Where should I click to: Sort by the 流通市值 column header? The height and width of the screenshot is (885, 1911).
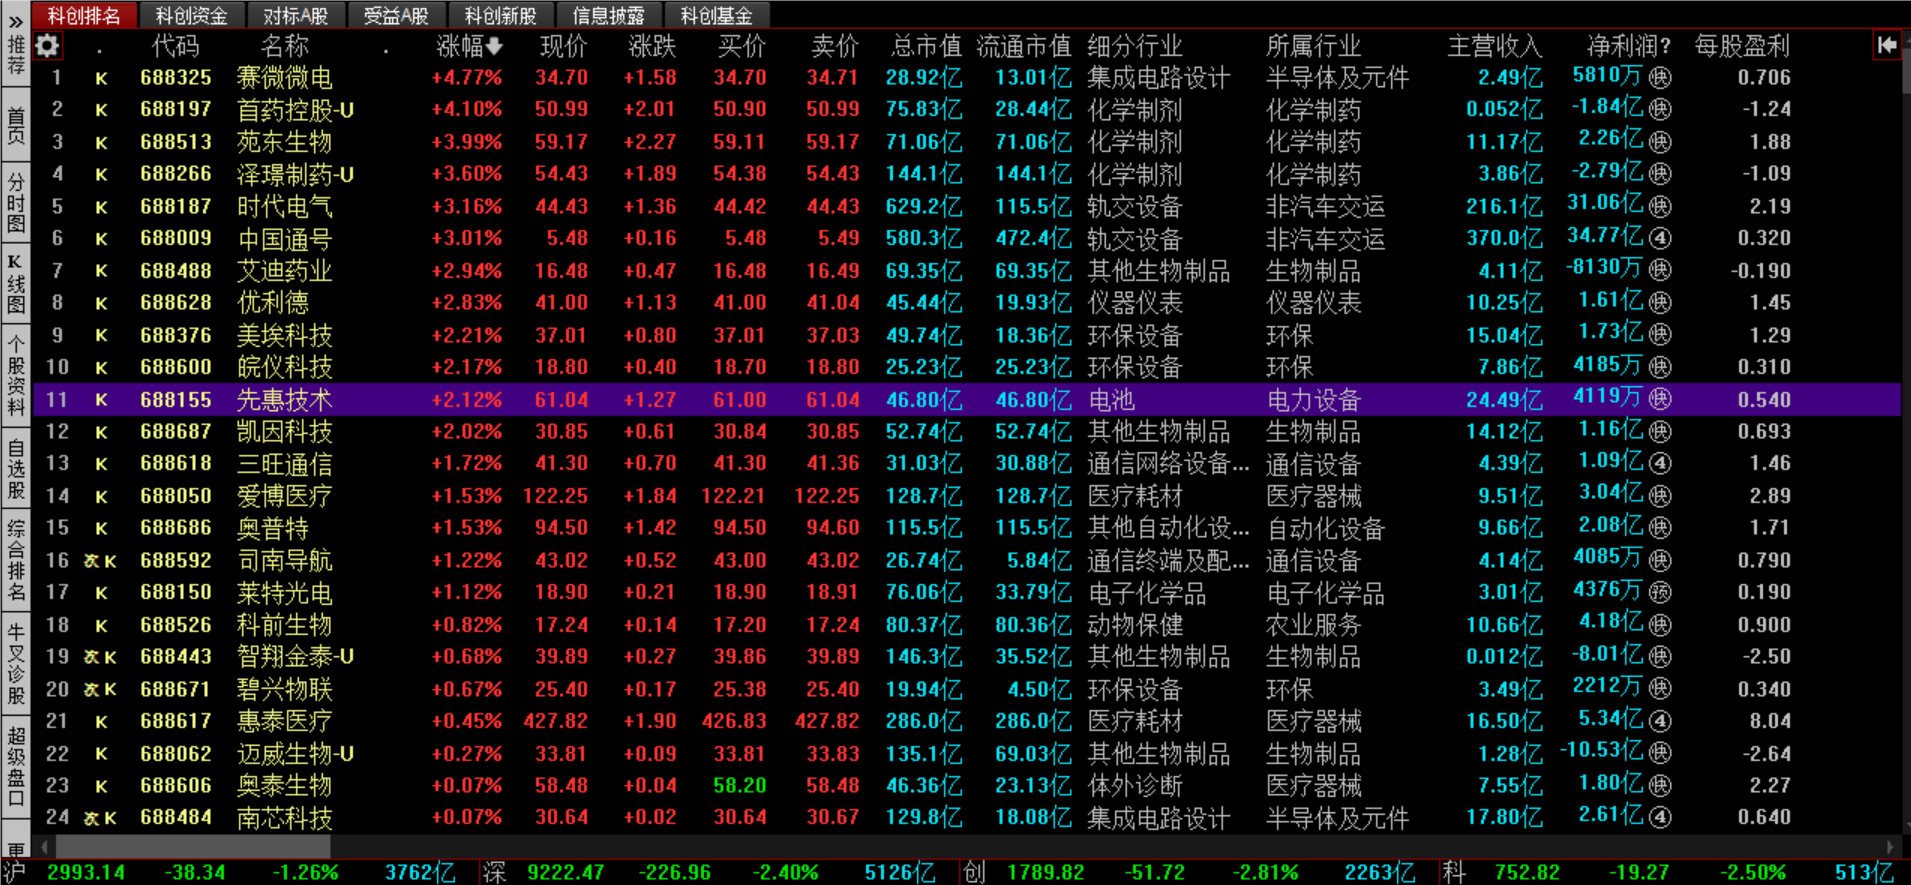coord(1023,46)
